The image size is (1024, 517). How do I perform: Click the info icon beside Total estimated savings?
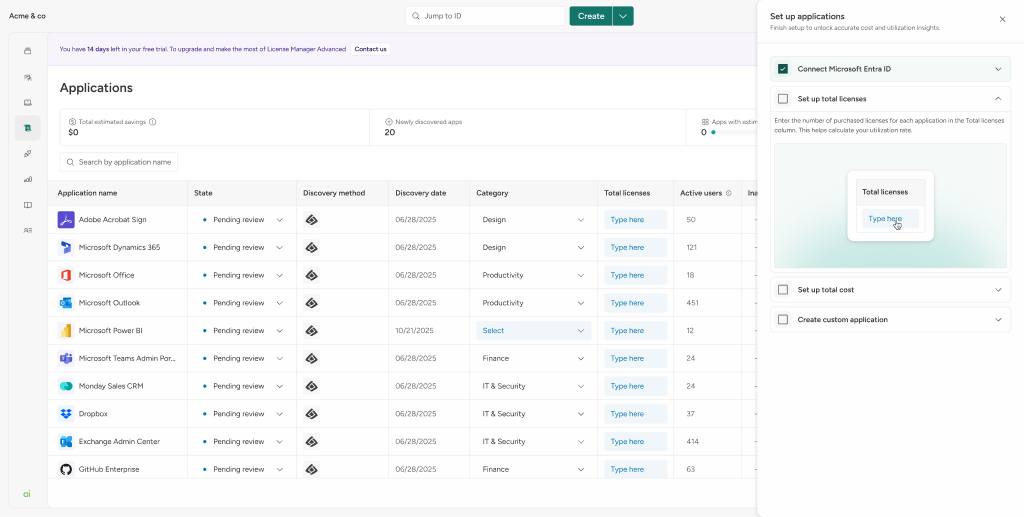click(x=152, y=122)
